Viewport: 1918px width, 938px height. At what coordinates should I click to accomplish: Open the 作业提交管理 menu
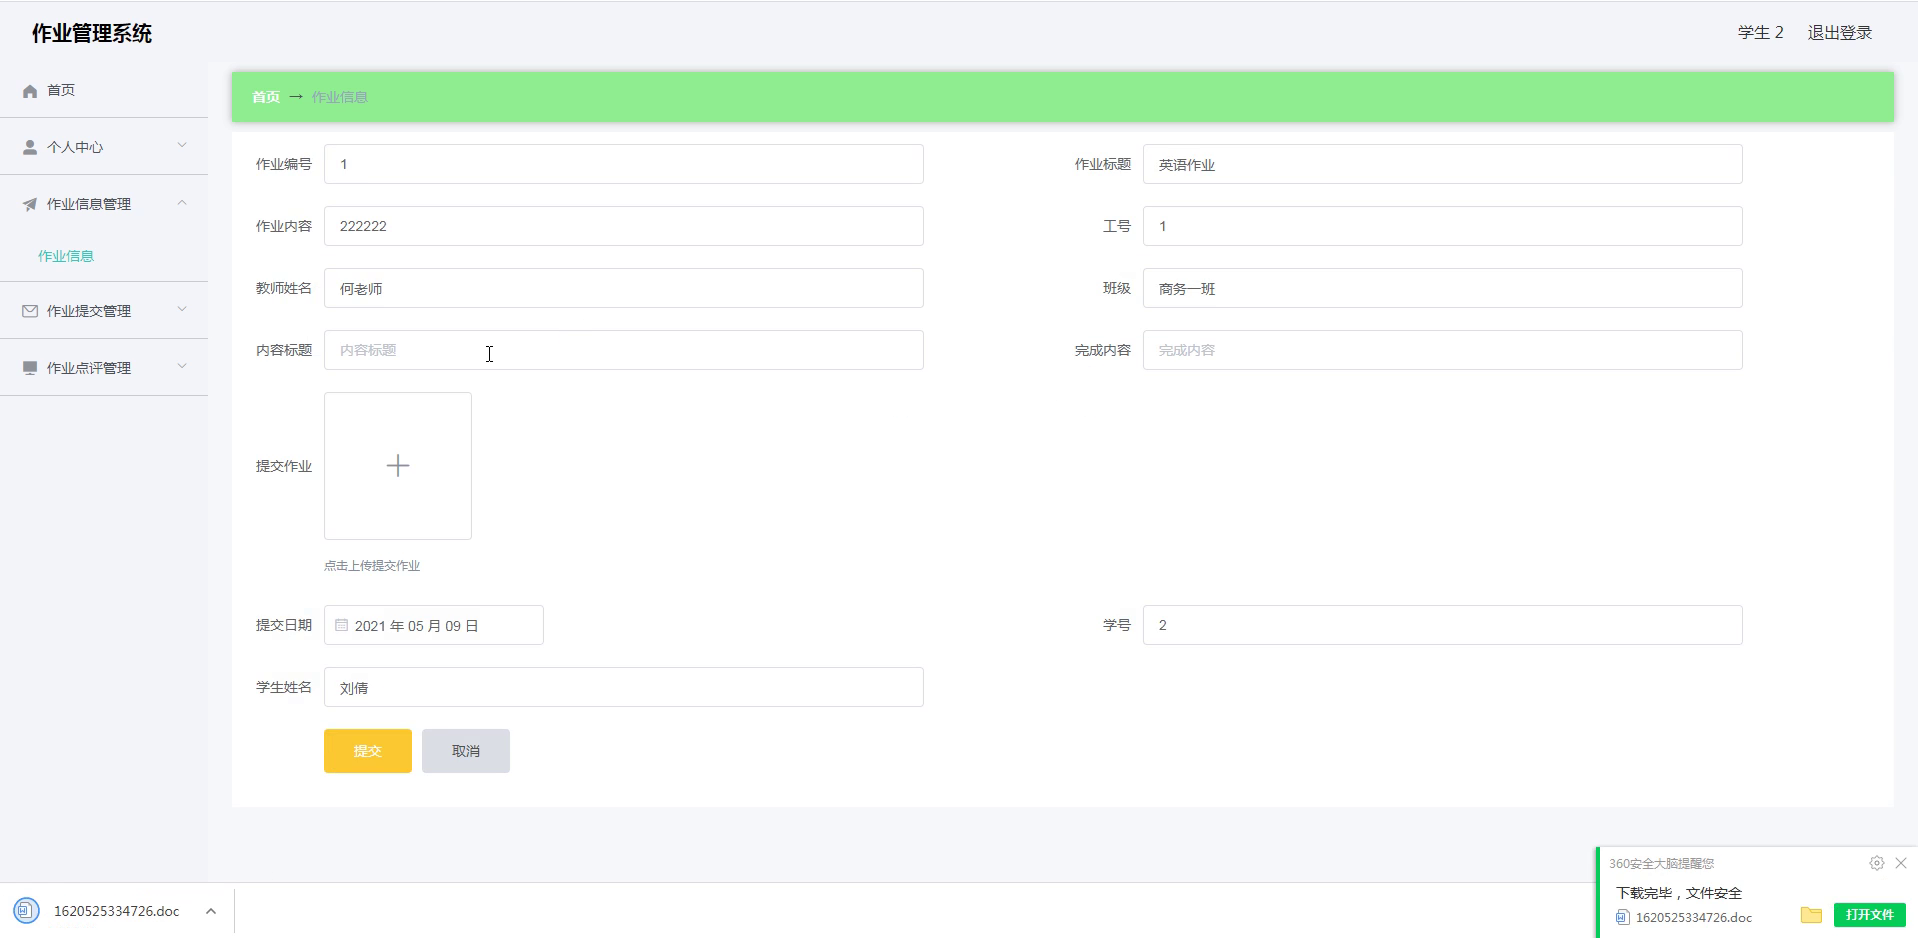[104, 311]
